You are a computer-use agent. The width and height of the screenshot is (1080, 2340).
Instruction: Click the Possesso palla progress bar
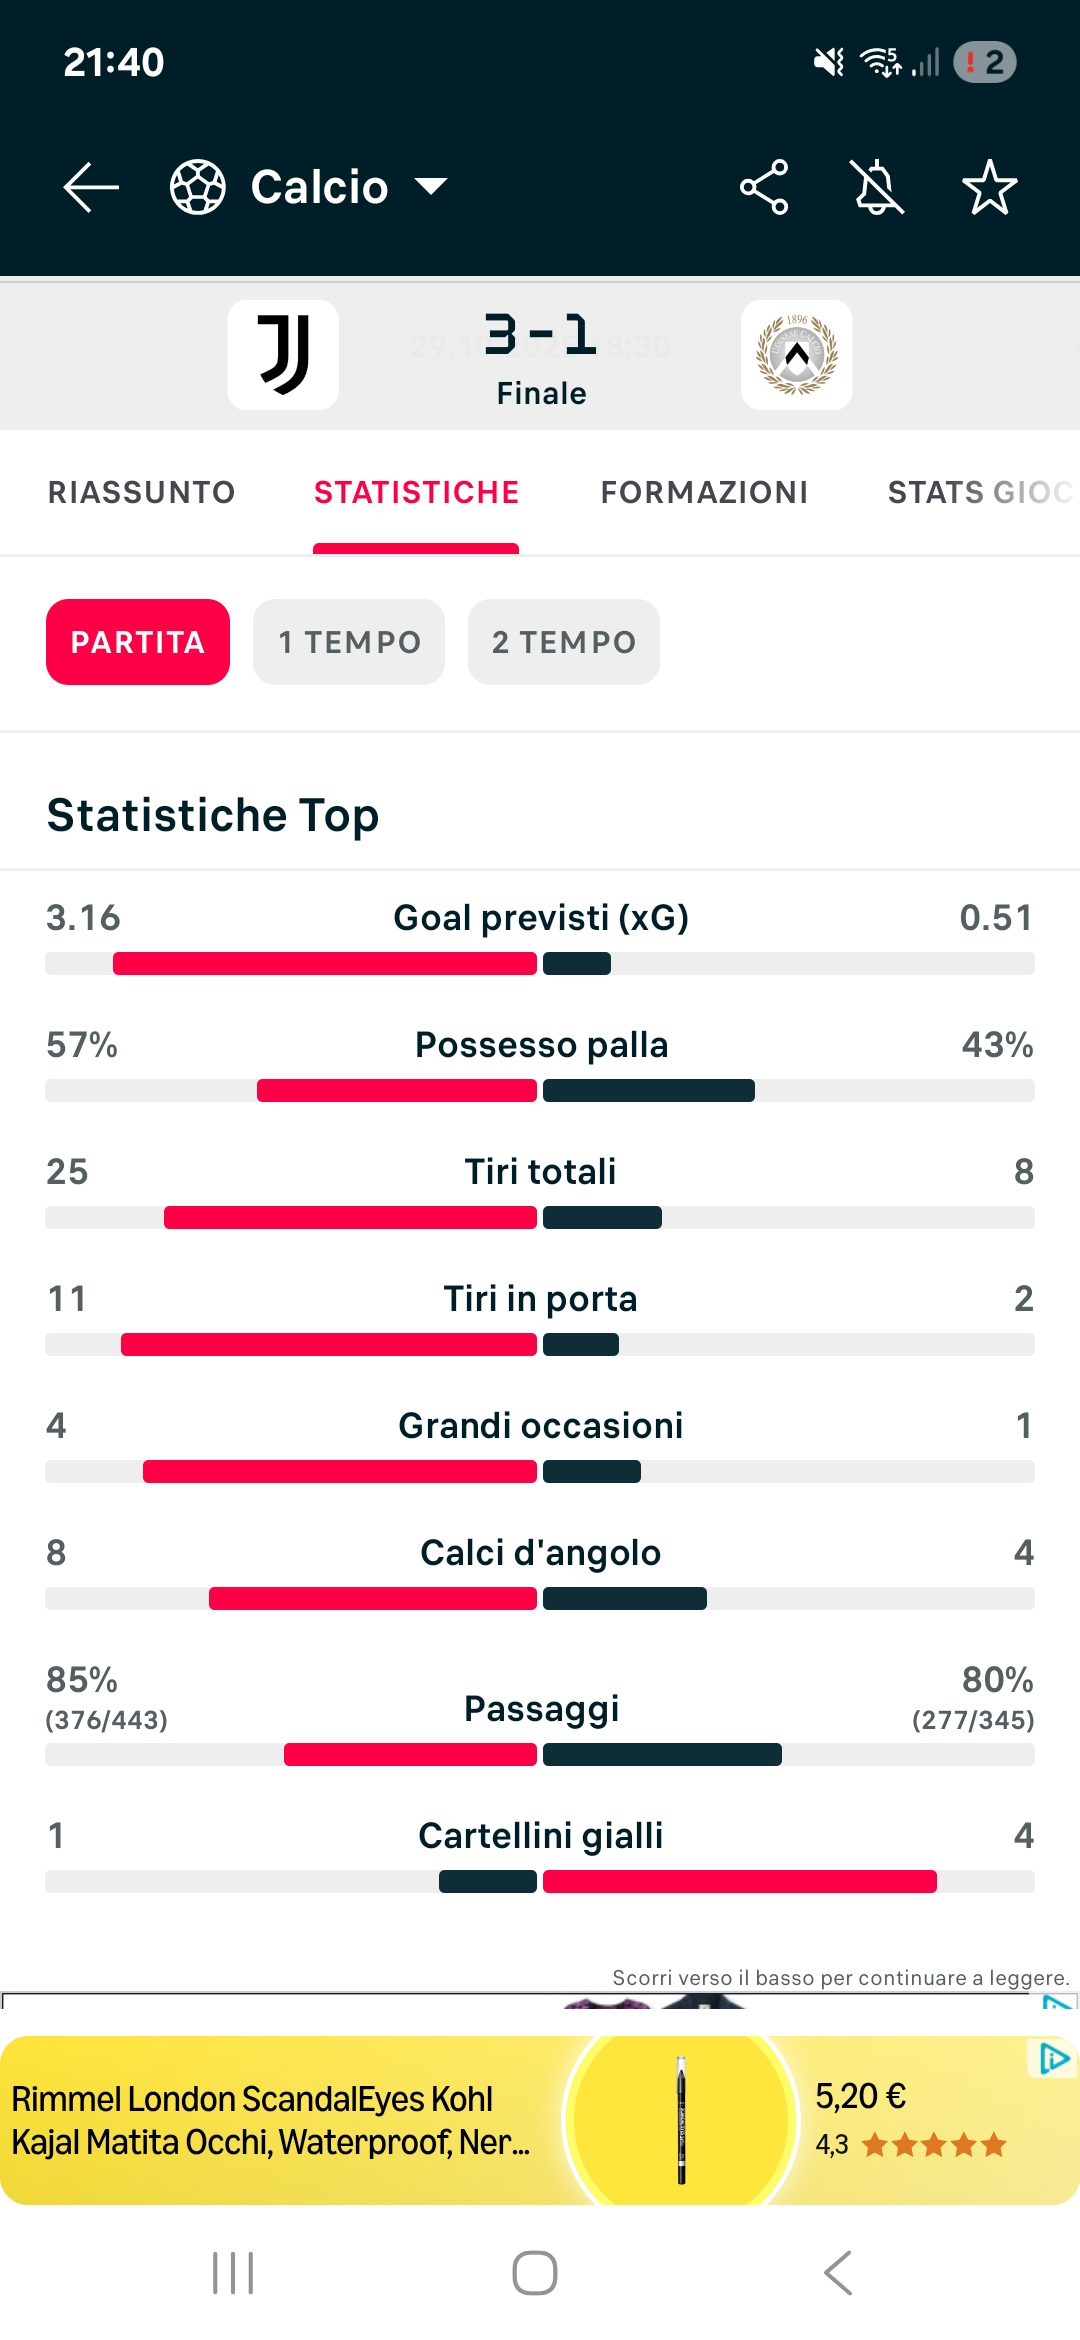(x=540, y=1091)
